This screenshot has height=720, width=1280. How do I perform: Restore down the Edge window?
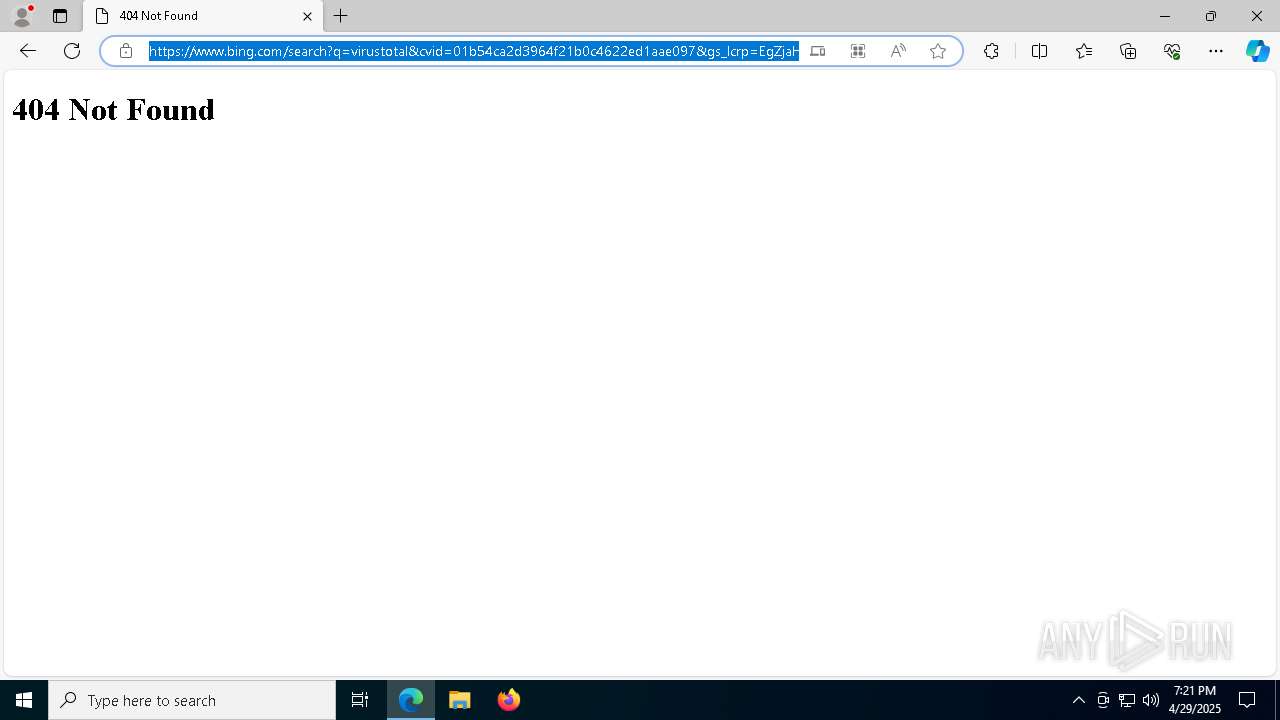1211,16
